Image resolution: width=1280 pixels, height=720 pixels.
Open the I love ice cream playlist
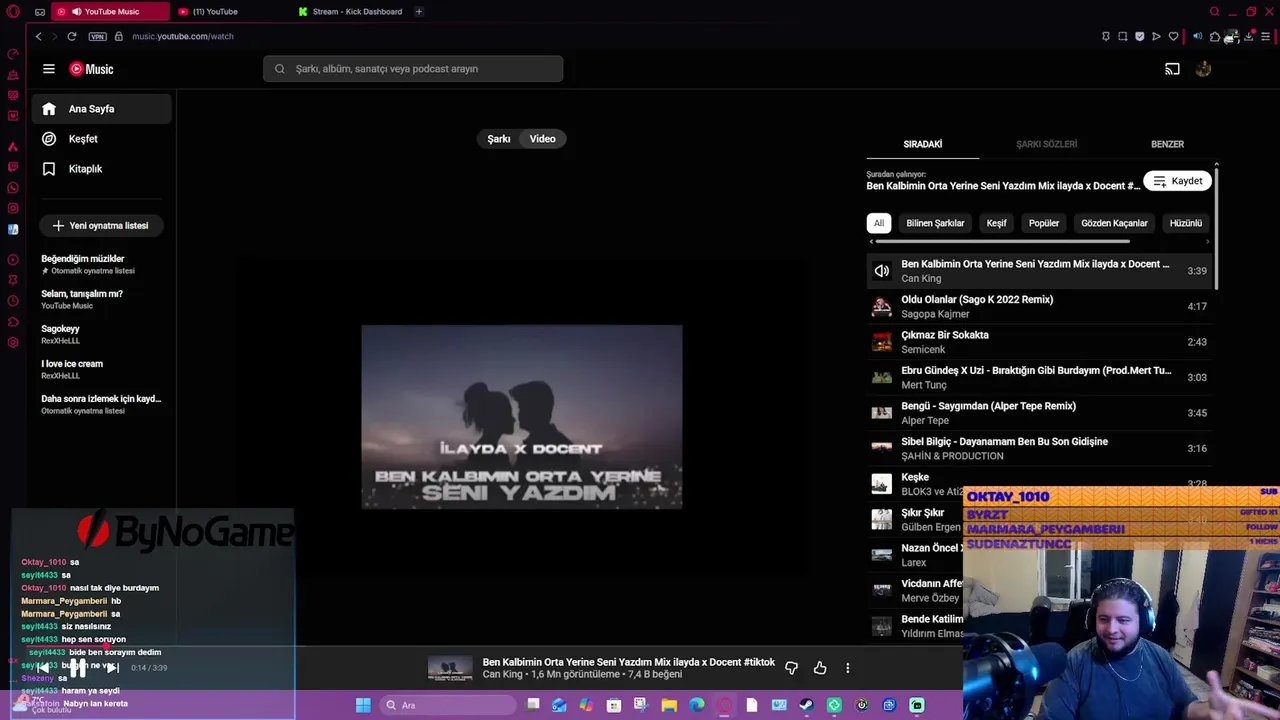click(x=101, y=369)
